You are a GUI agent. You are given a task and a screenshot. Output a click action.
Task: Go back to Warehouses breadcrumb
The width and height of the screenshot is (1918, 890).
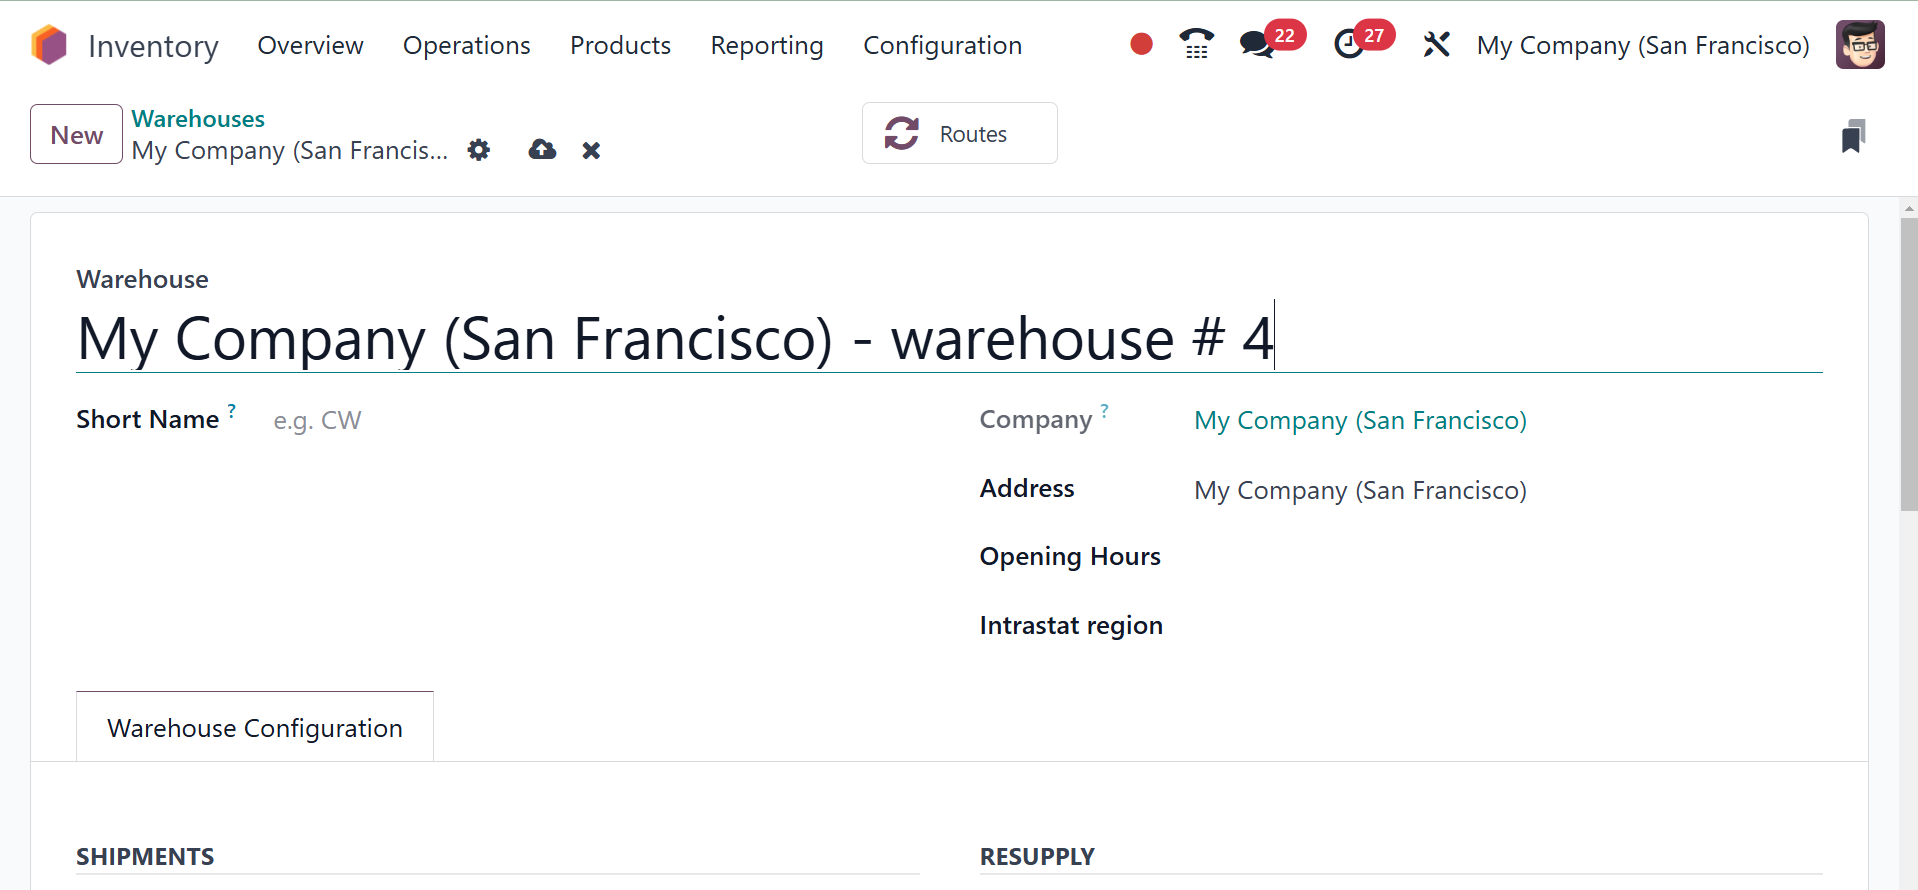point(198,119)
